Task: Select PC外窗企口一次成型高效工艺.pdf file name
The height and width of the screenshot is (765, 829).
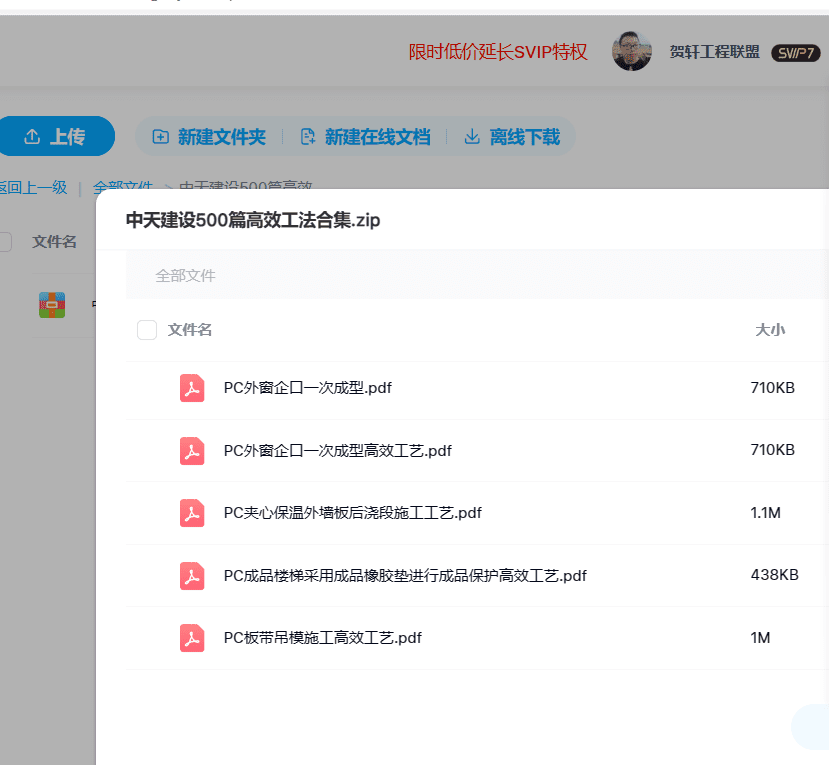Action: [338, 451]
